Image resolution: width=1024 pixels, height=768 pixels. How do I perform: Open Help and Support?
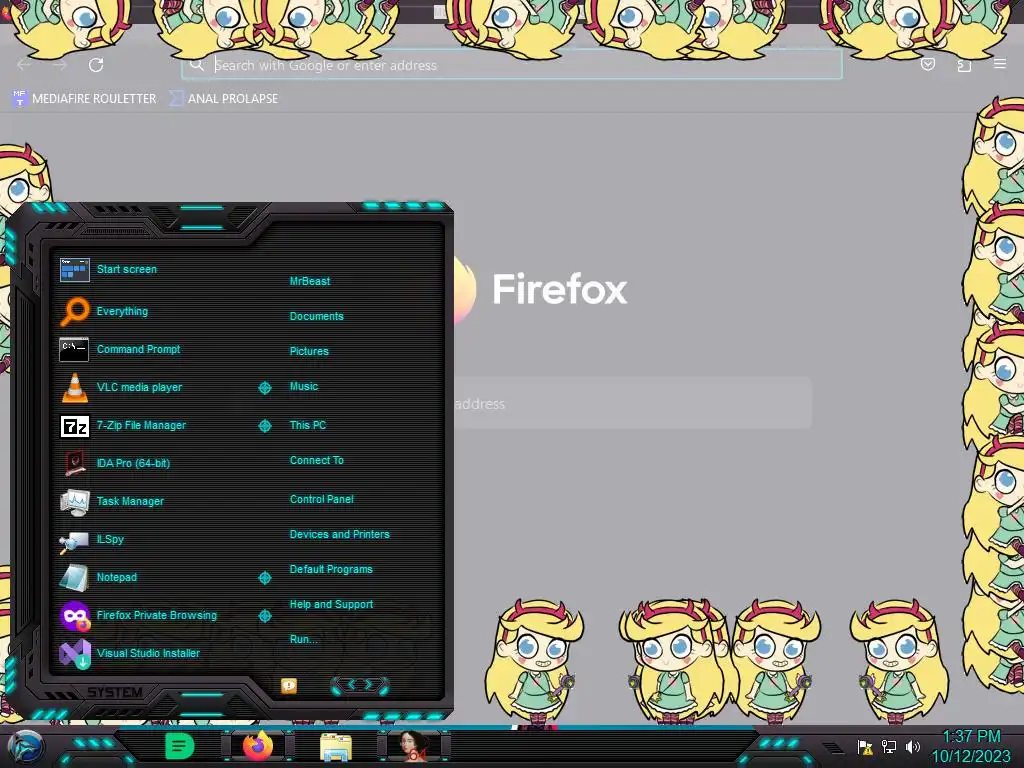pyautogui.click(x=331, y=605)
